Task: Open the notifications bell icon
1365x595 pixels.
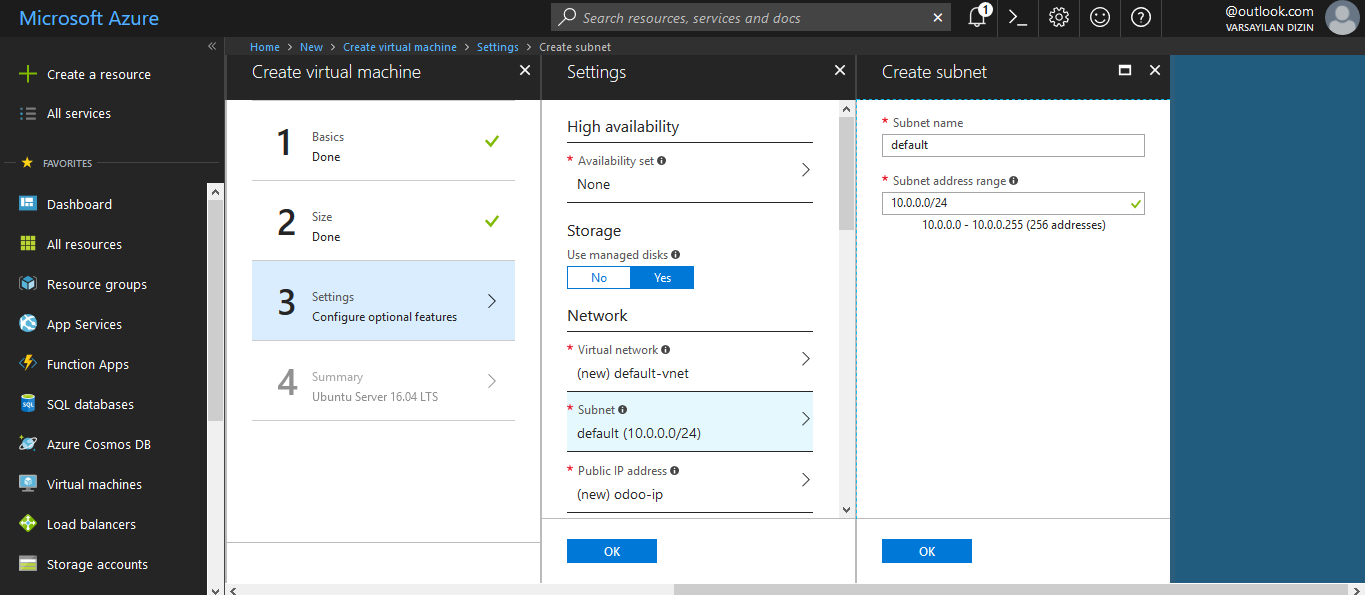Action: pos(977,18)
